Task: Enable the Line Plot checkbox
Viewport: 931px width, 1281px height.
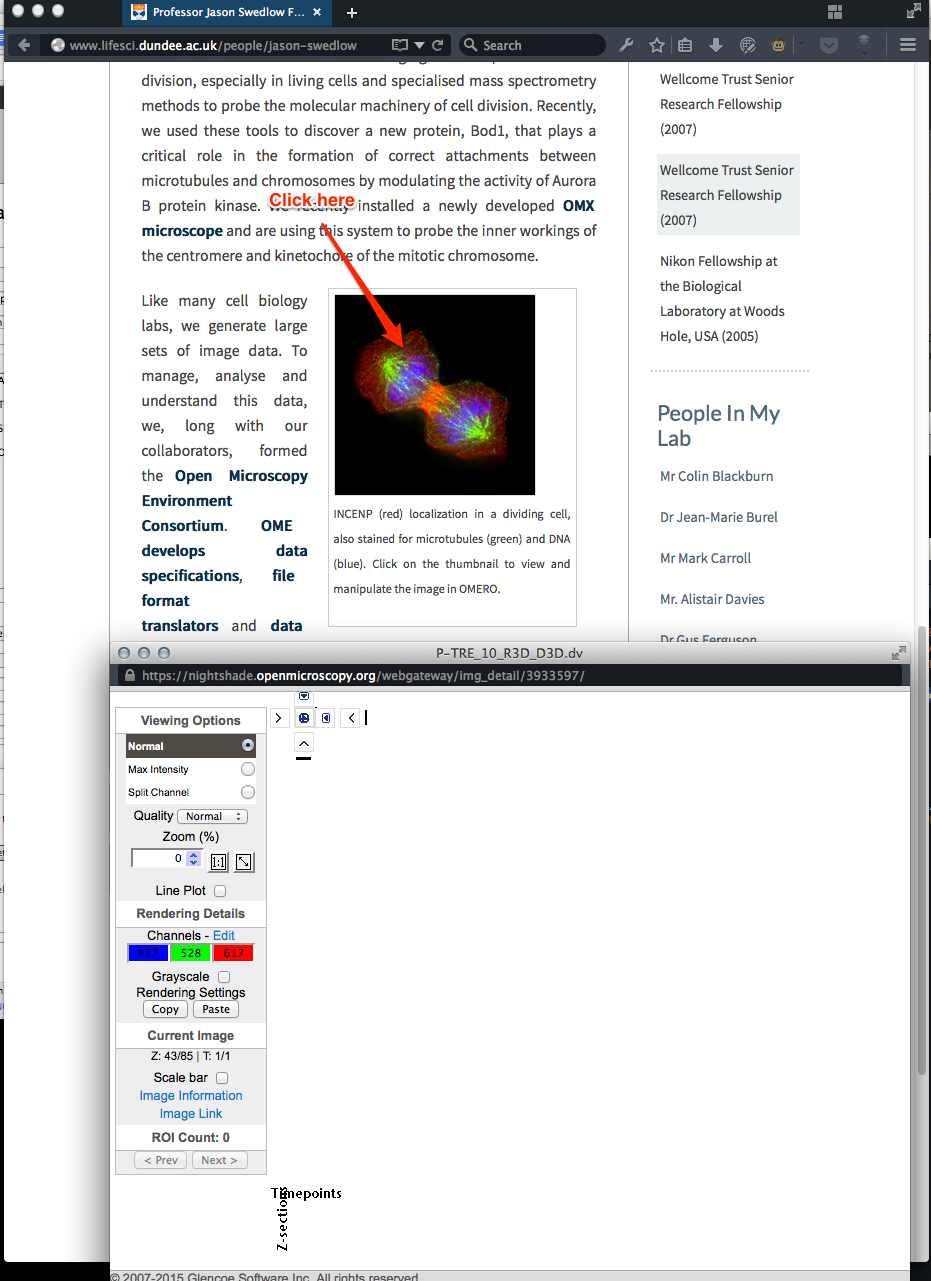Action: pyautogui.click(x=220, y=891)
